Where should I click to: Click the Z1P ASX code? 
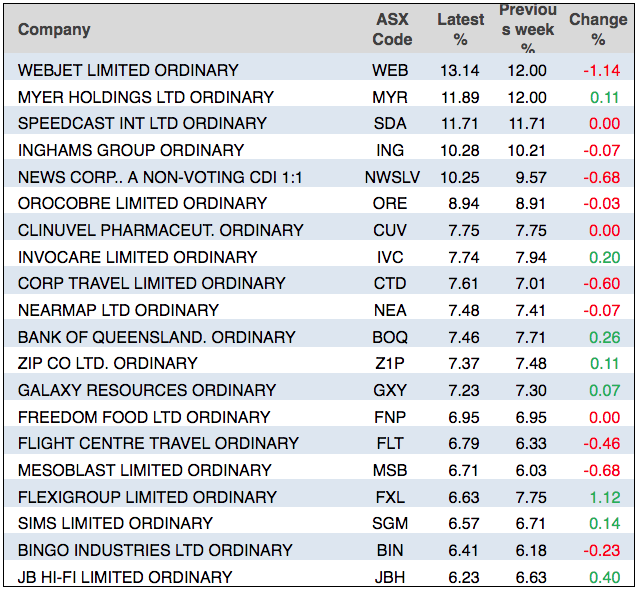point(390,363)
